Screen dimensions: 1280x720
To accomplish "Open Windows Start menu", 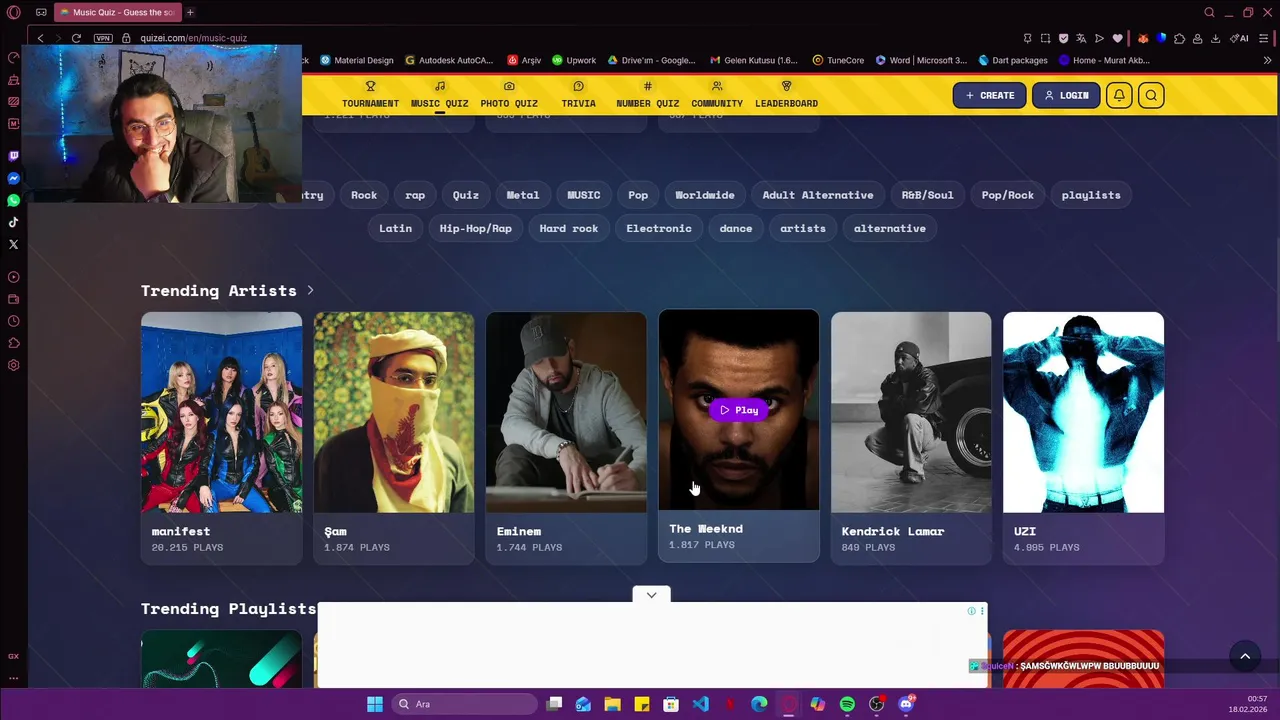I will pos(374,704).
